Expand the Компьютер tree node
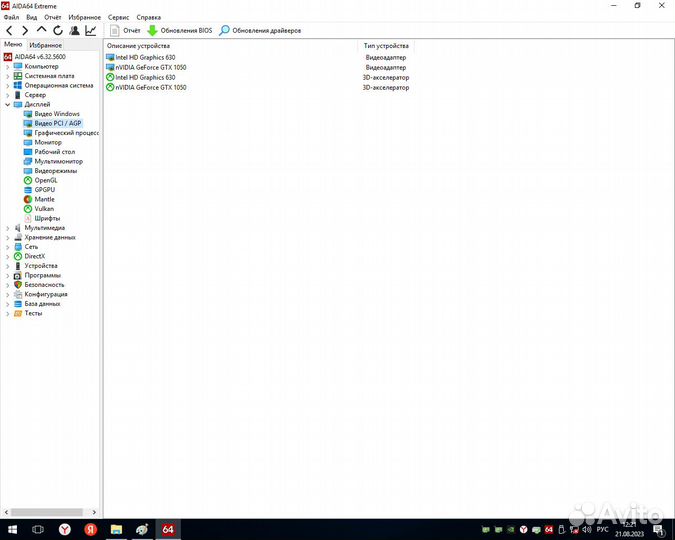The width and height of the screenshot is (675, 540). point(8,66)
